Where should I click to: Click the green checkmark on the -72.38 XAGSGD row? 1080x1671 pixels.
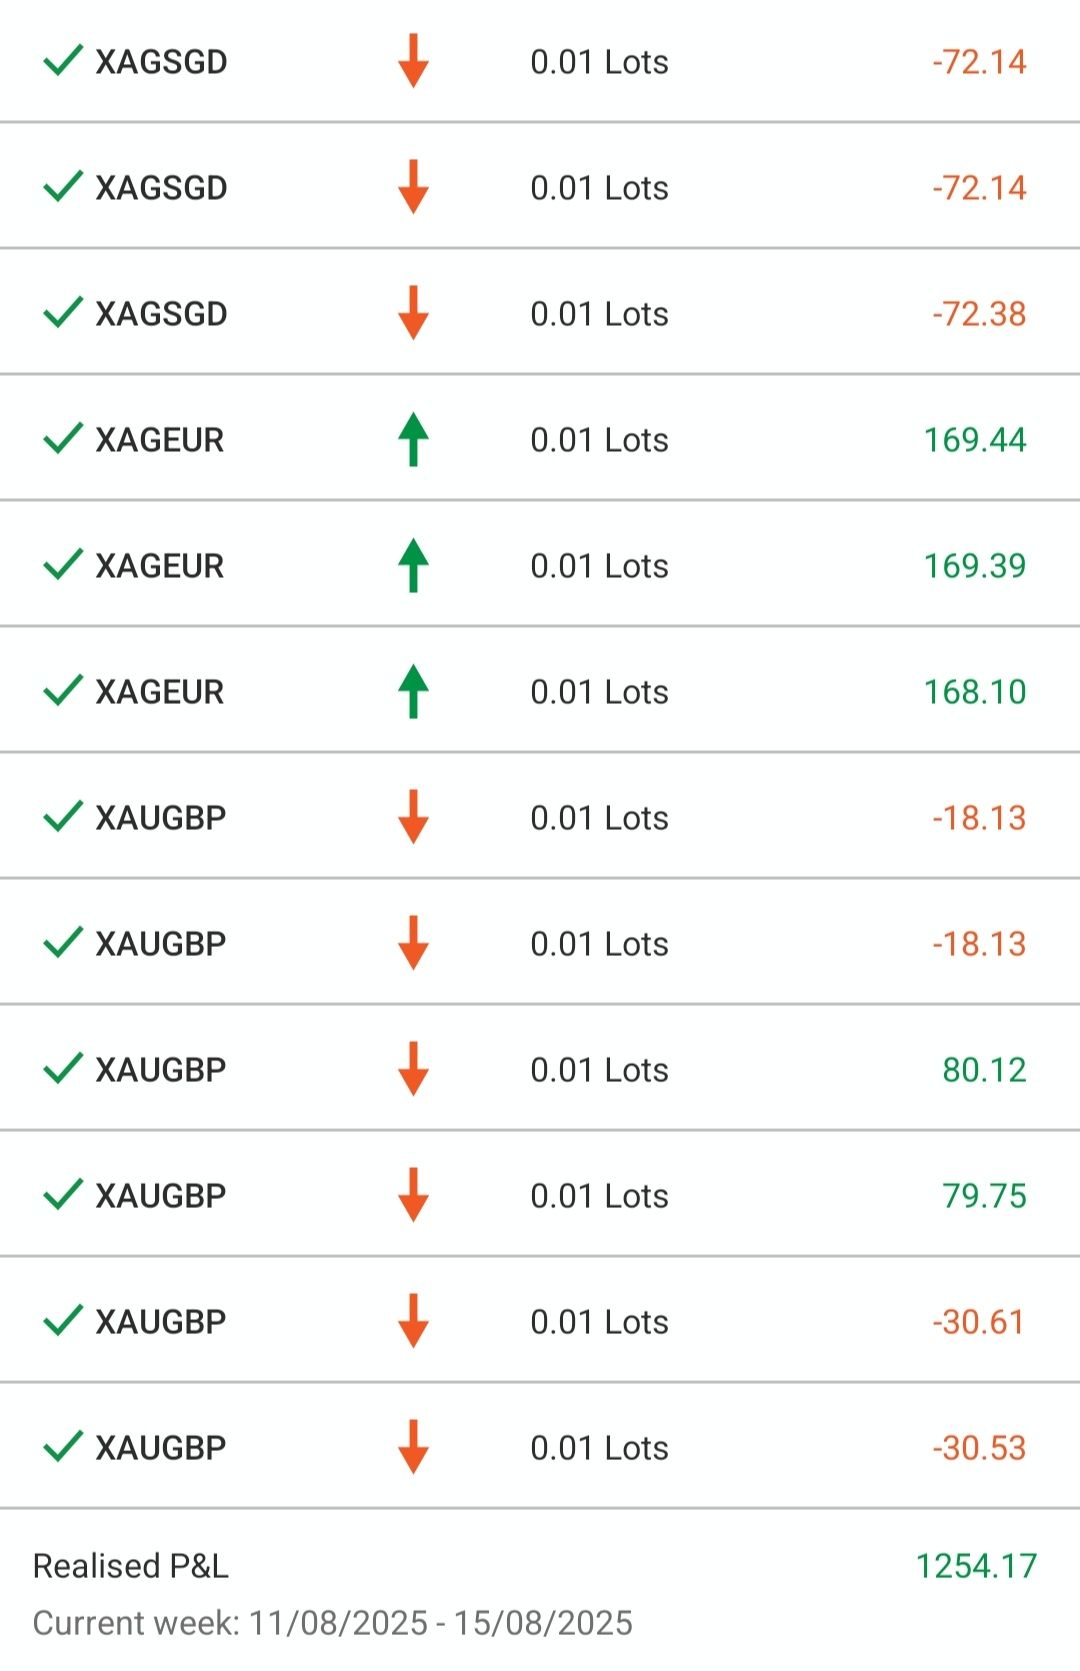pos(62,314)
